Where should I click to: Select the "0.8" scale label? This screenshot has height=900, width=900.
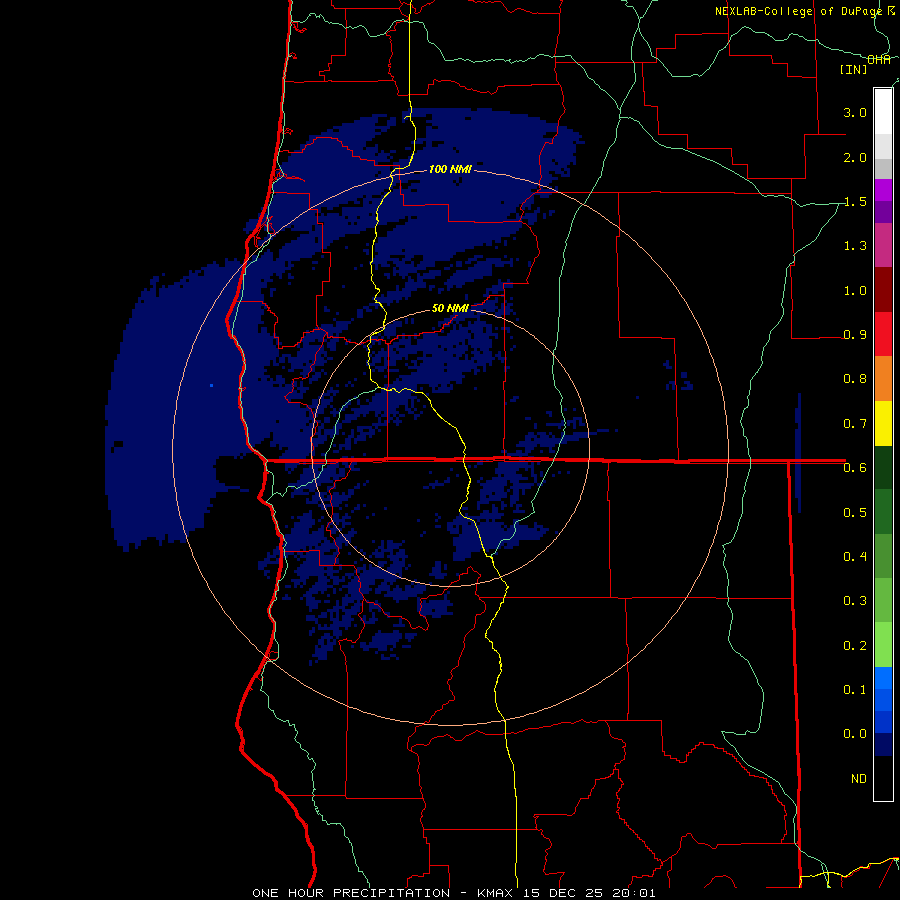pos(855,379)
